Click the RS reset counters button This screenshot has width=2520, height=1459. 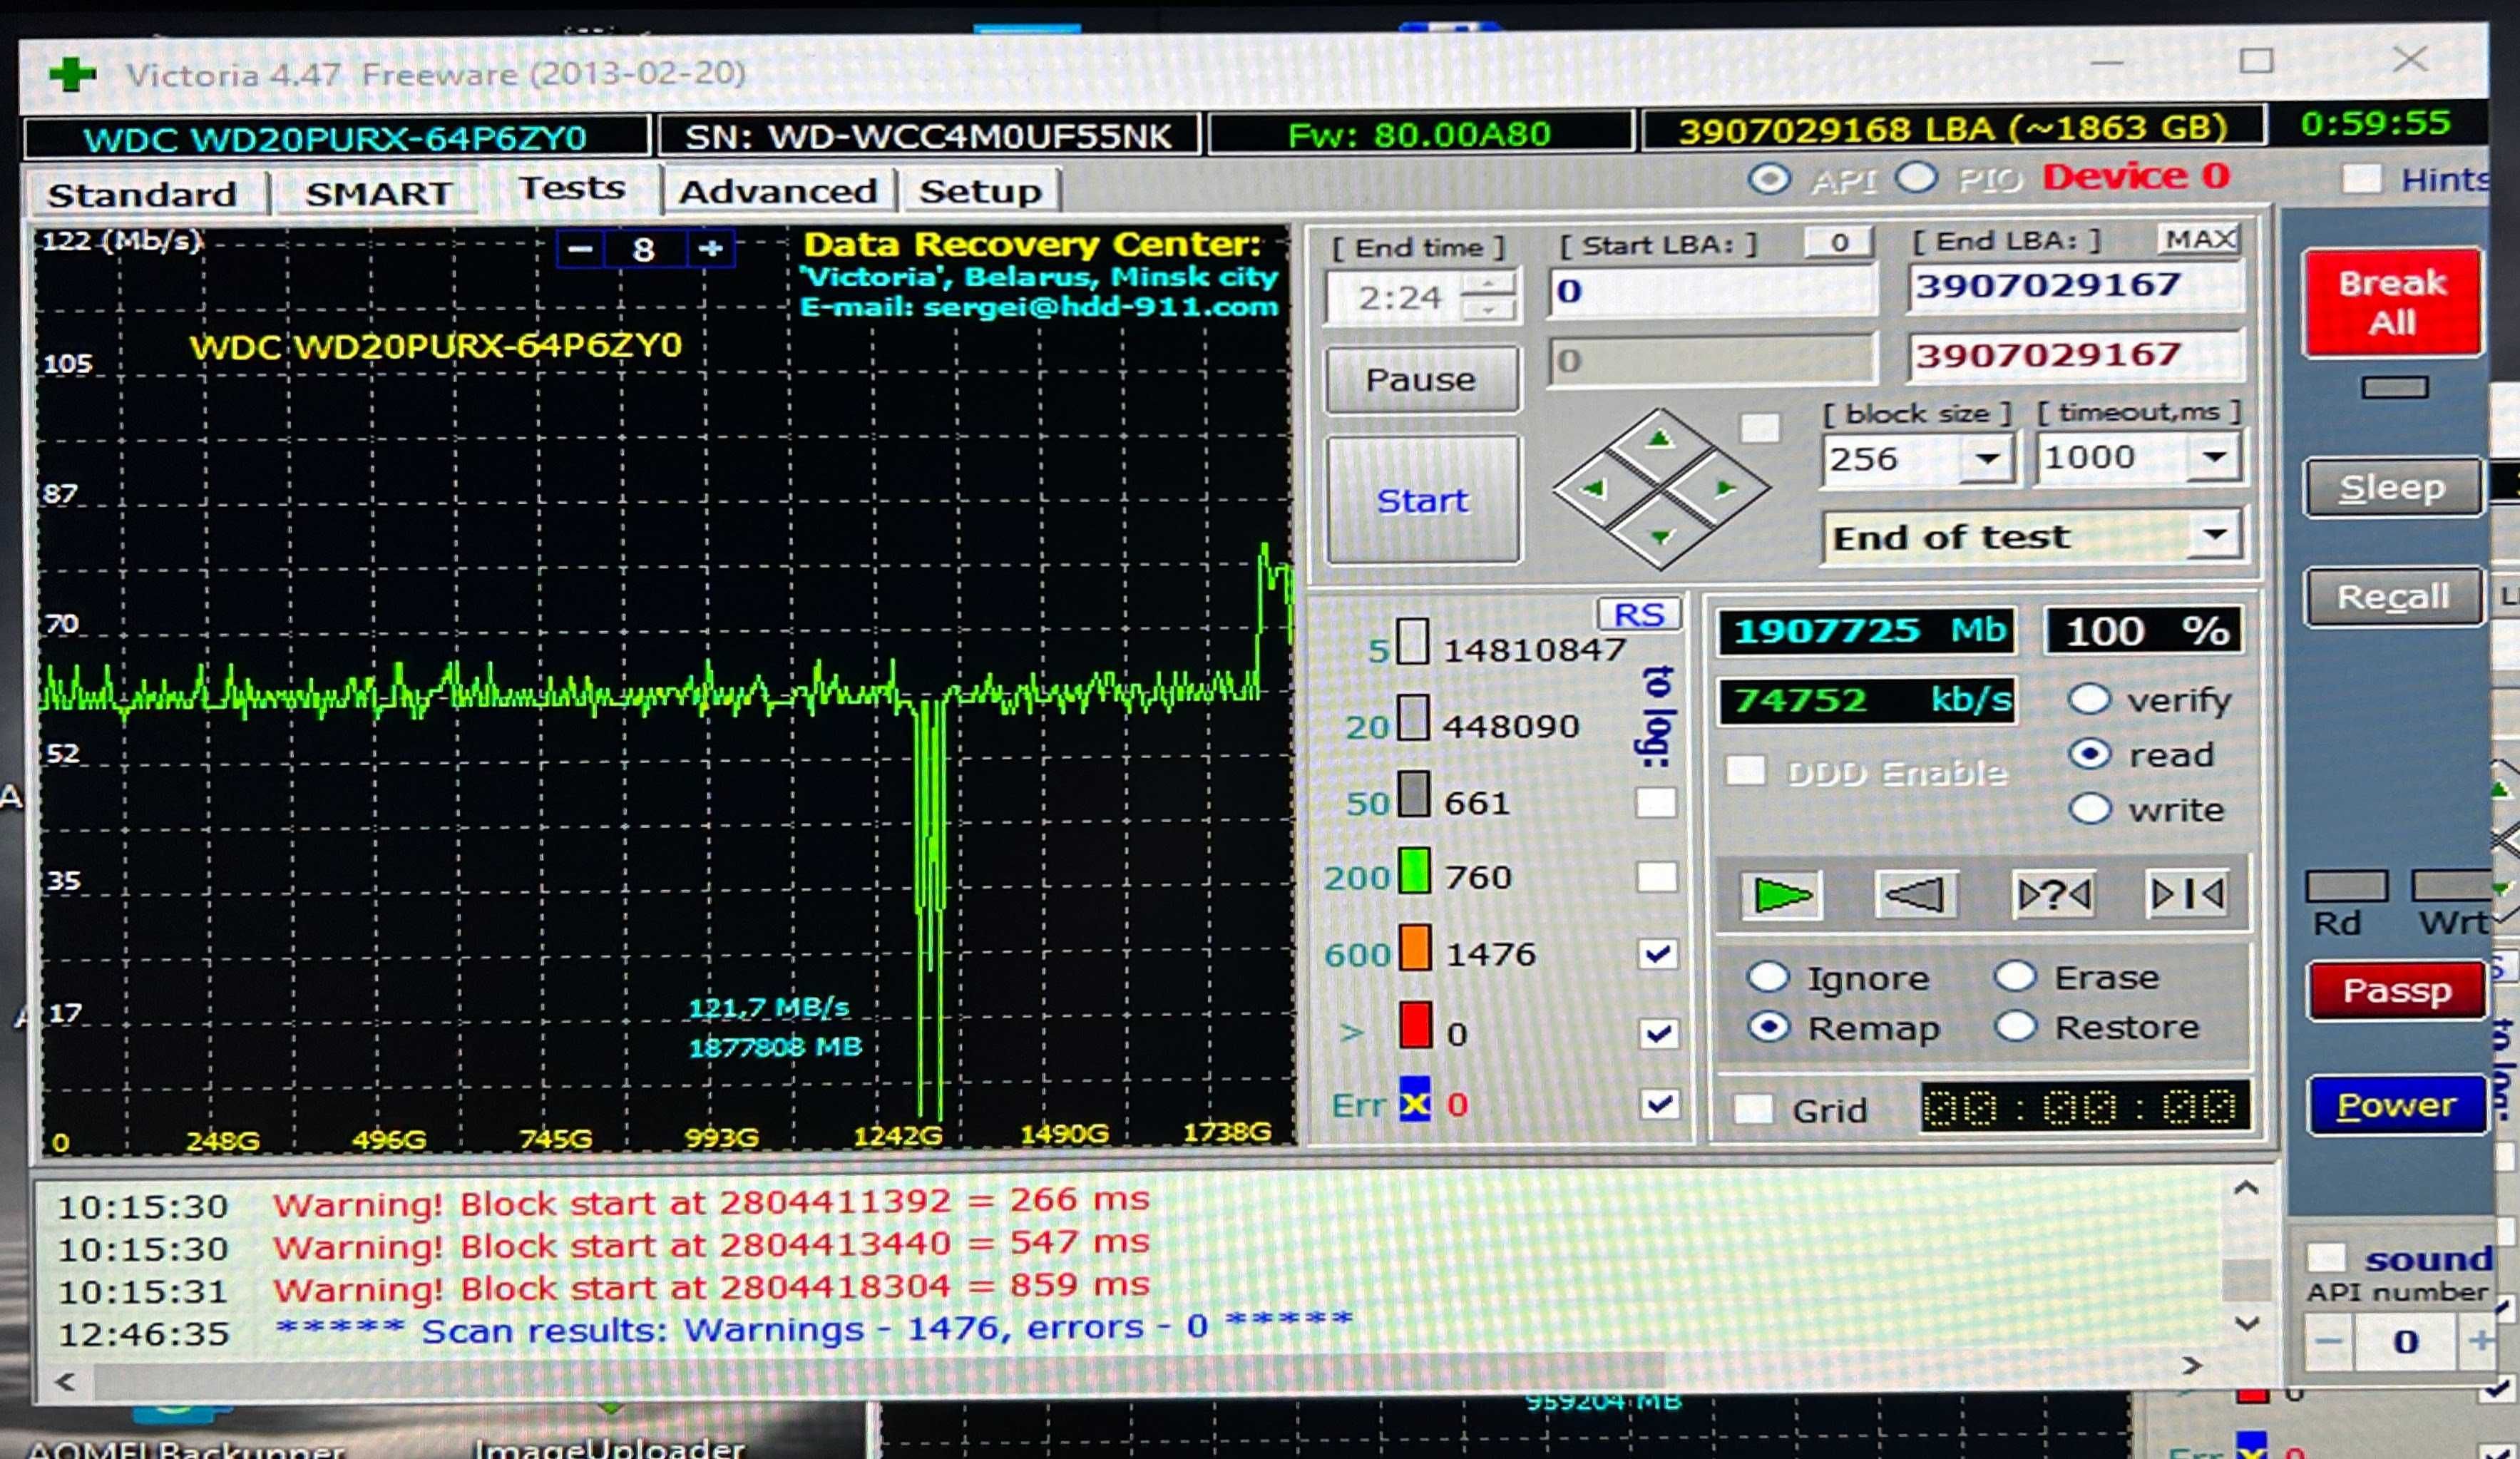tap(1639, 614)
